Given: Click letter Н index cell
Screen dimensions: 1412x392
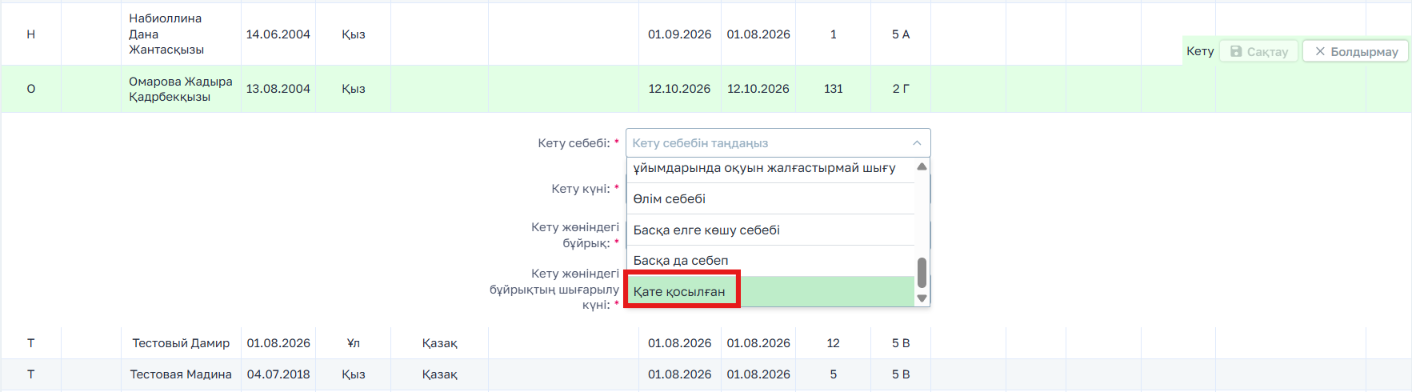Looking at the screenshot, I should (x=30, y=34).
